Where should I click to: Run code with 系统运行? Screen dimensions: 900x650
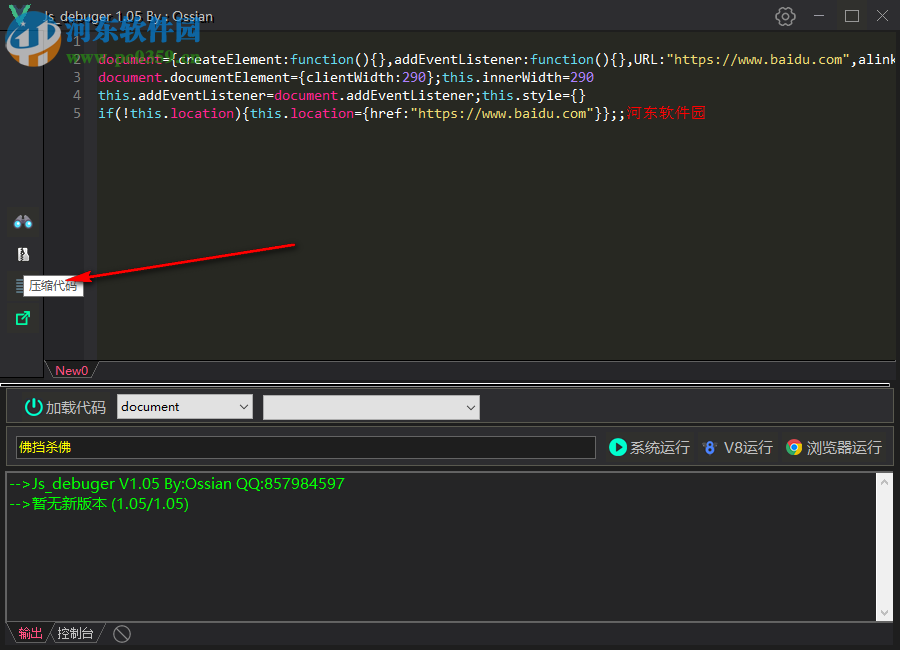pyautogui.click(x=657, y=447)
